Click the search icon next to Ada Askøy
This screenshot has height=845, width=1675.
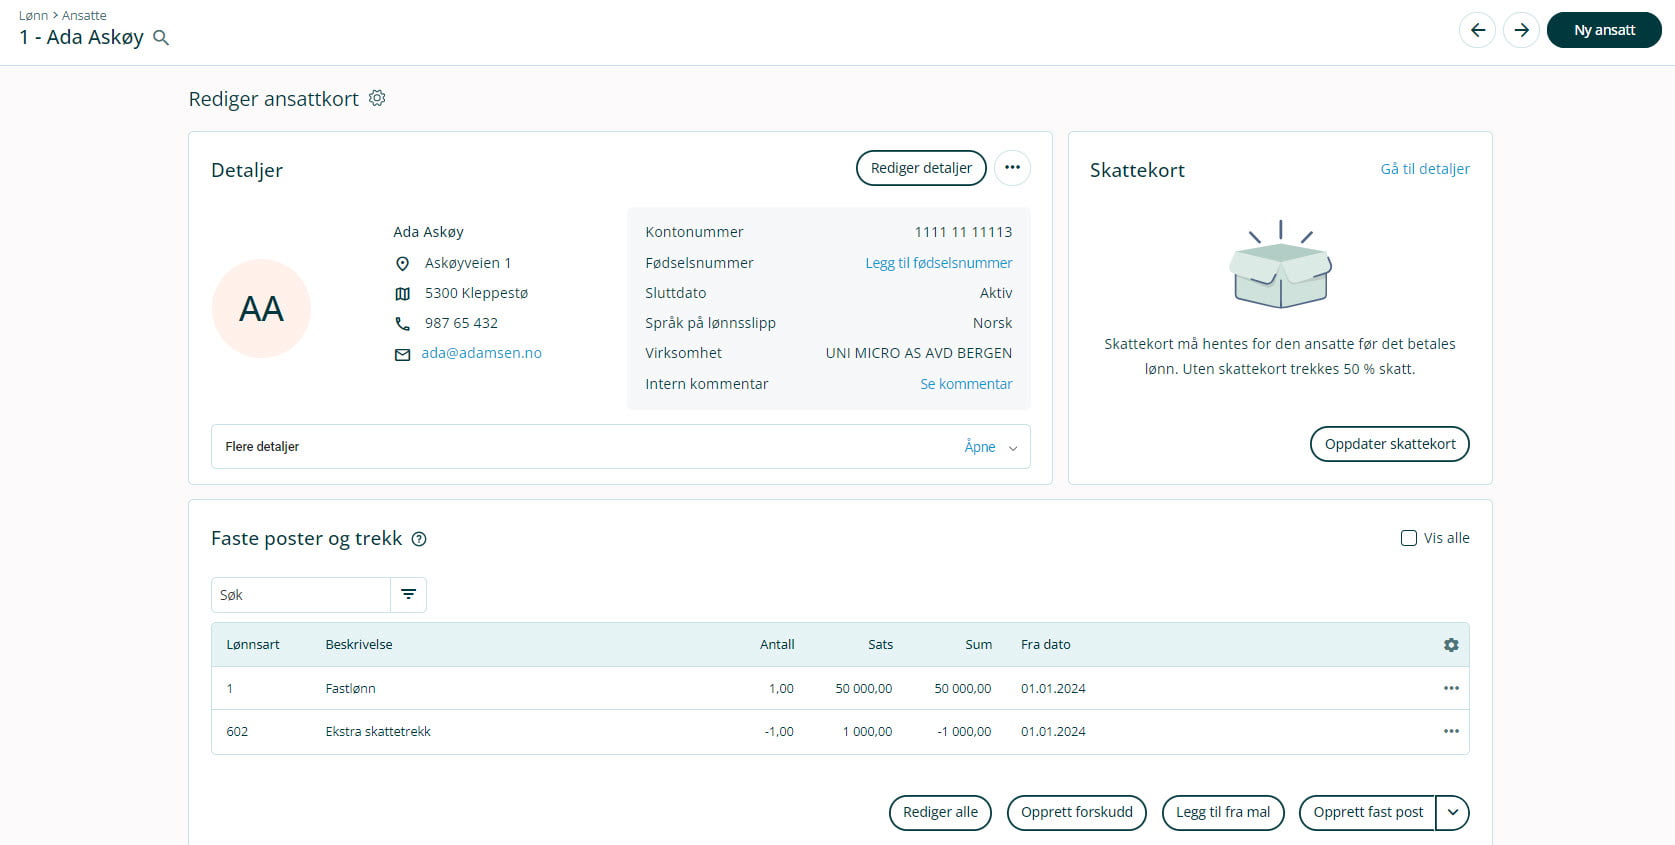161,38
